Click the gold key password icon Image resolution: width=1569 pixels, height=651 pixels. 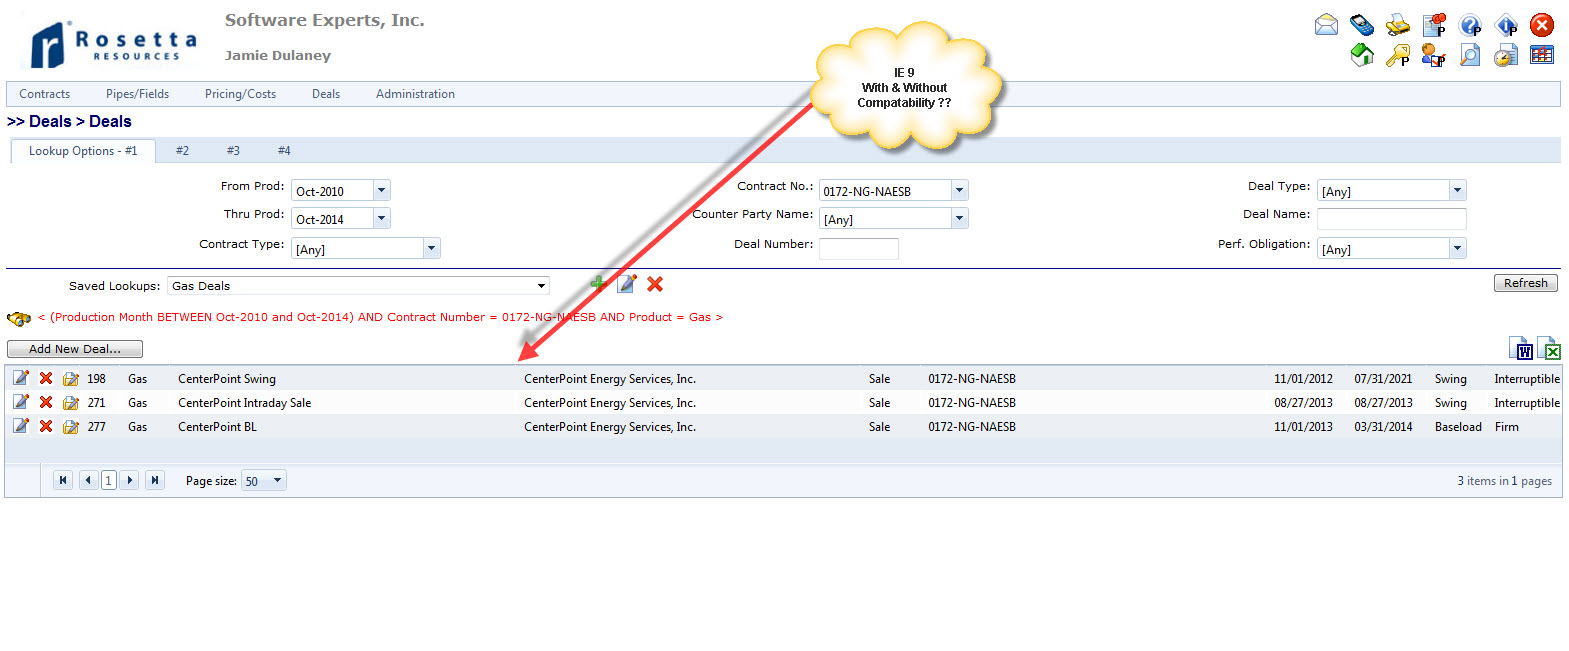tap(1398, 55)
